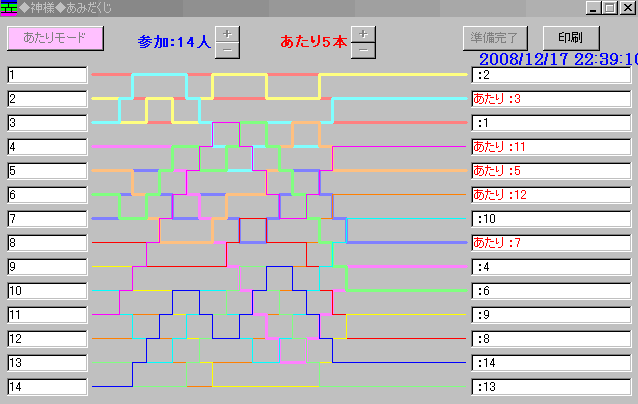This screenshot has width=638, height=404.
Task: Select name field numbered 2
Action: pyautogui.click(x=47, y=99)
